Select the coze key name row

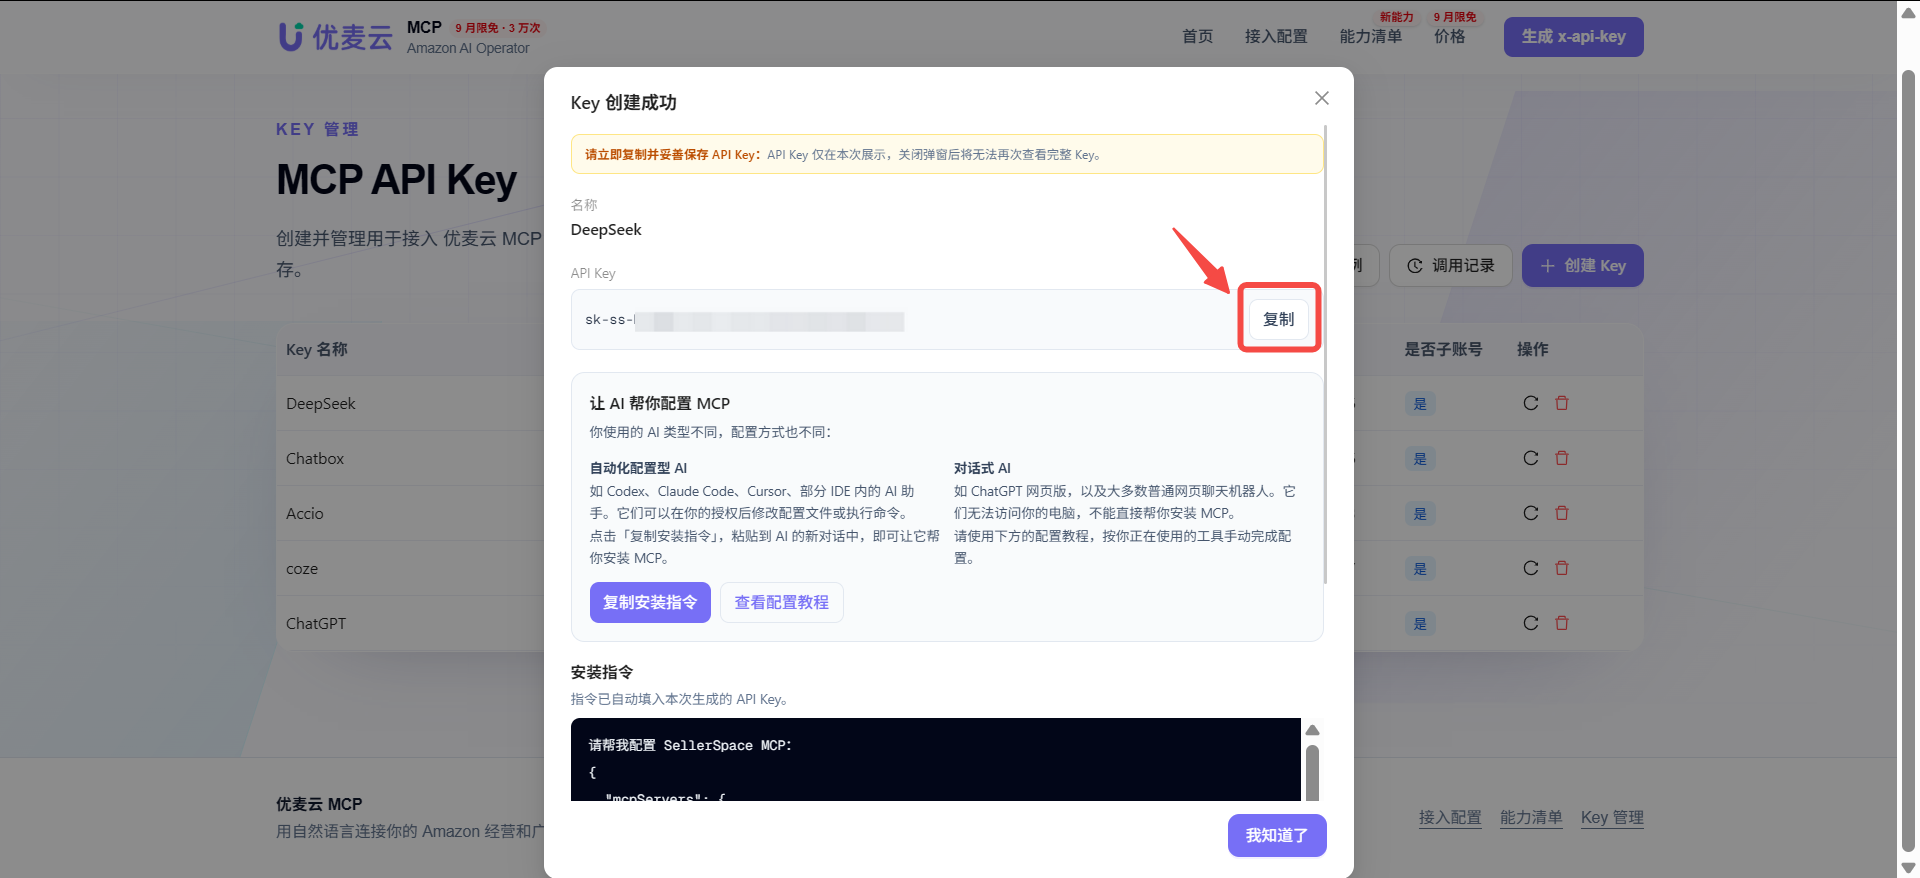coord(302,569)
